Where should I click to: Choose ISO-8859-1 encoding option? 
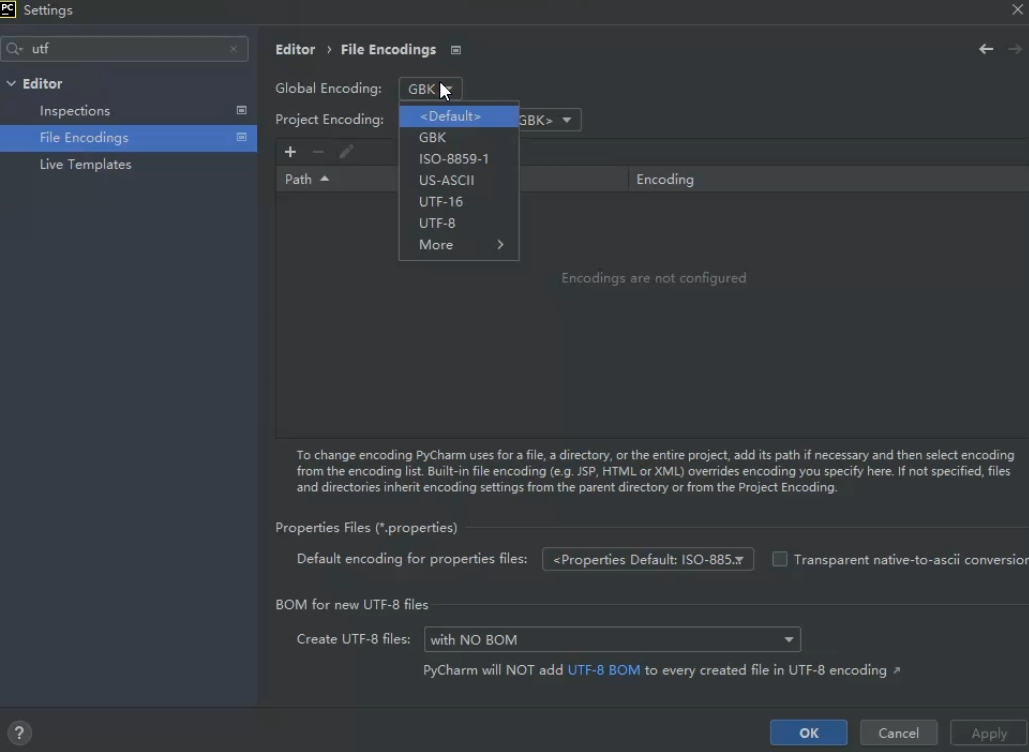(459, 159)
